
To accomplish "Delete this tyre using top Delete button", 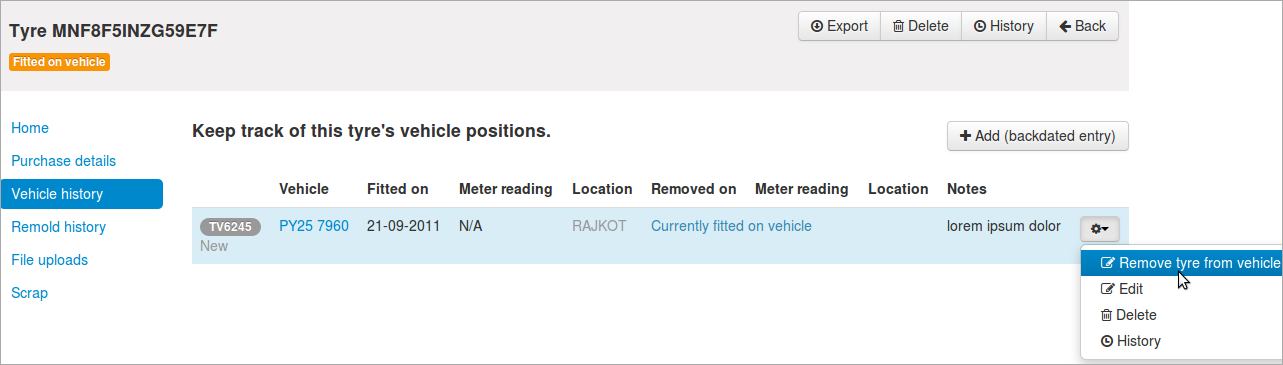I will tap(920, 26).
